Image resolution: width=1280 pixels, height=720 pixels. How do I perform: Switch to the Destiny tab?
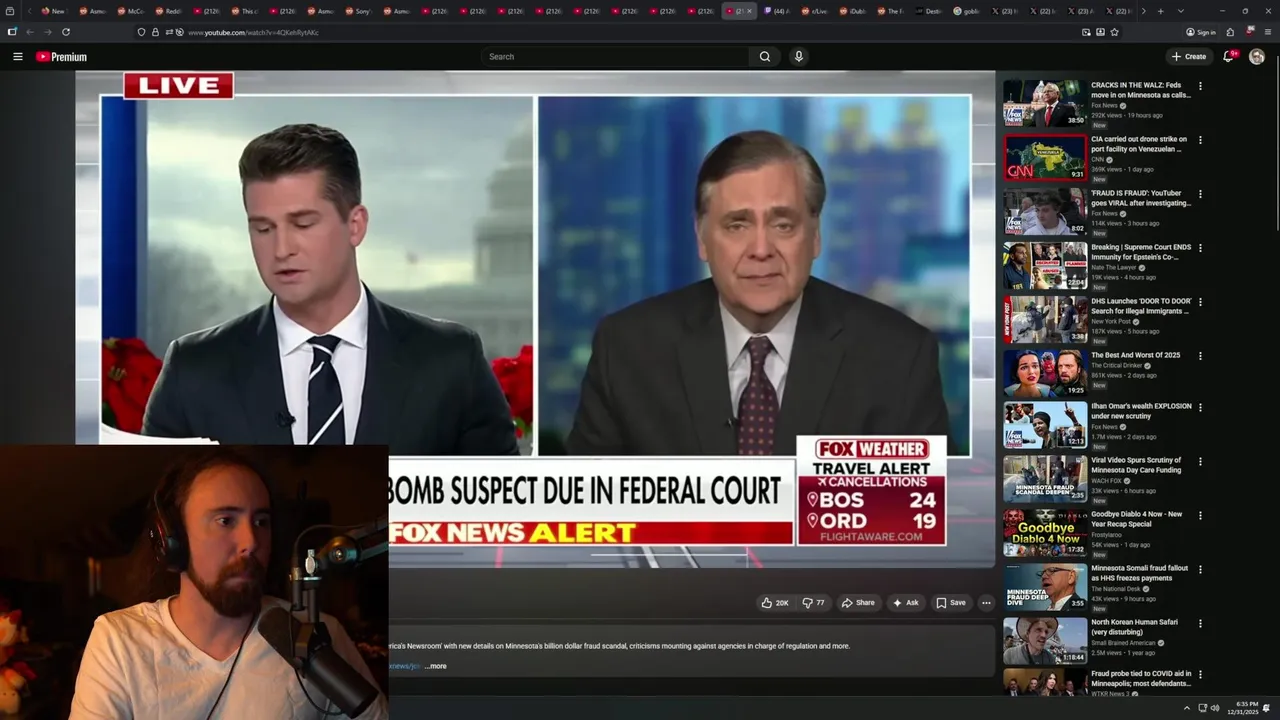pos(928,11)
